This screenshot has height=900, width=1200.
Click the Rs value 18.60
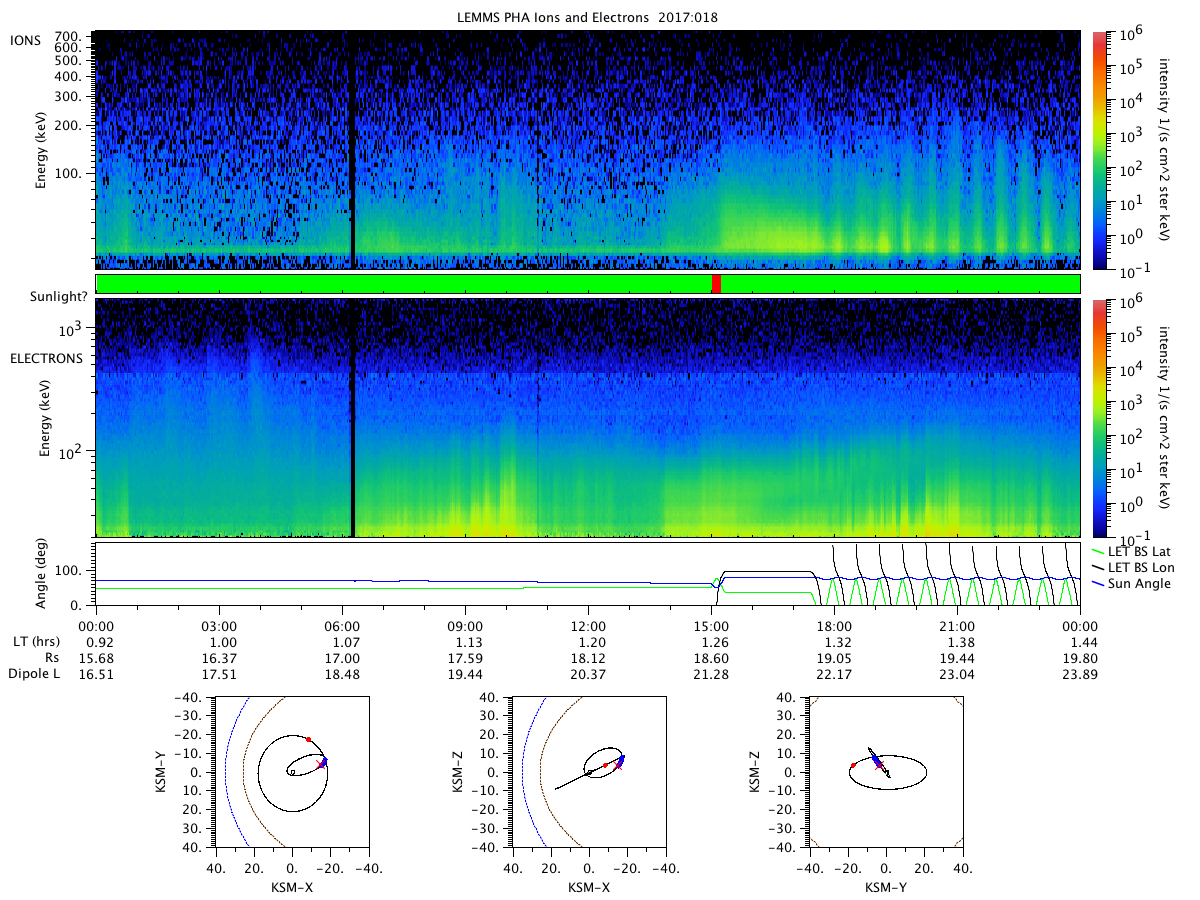(x=711, y=658)
